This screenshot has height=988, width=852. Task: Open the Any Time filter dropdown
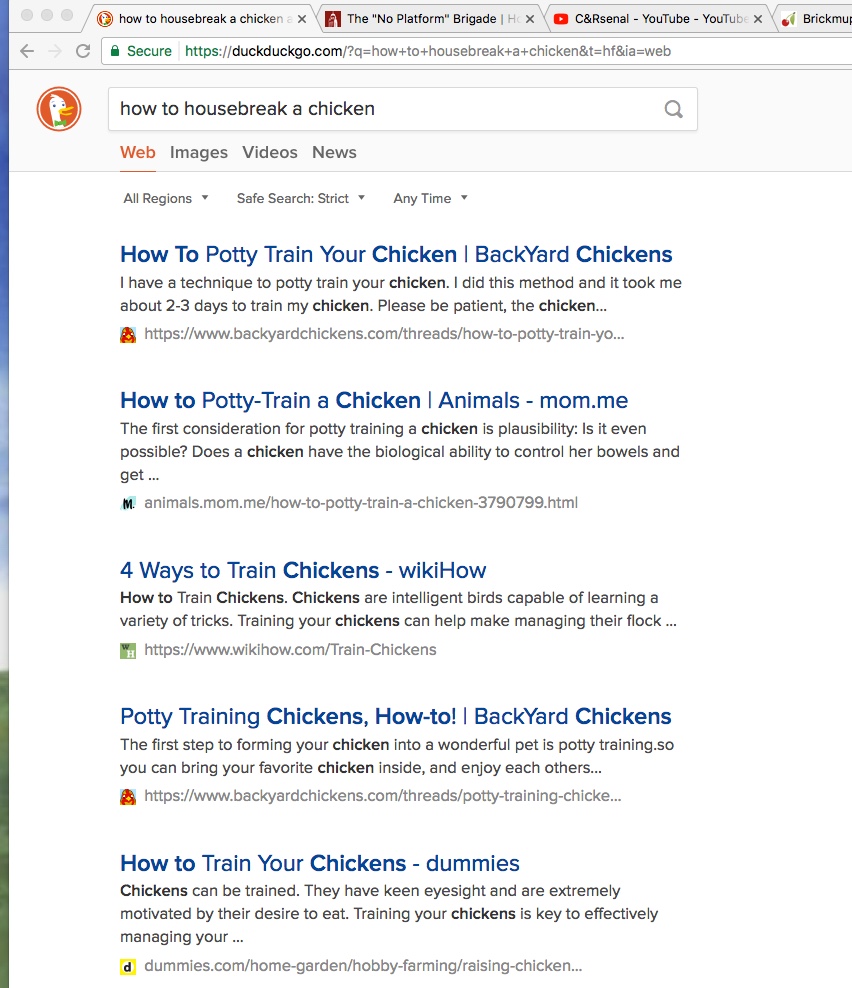pyautogui.click(x=430, y=198)
